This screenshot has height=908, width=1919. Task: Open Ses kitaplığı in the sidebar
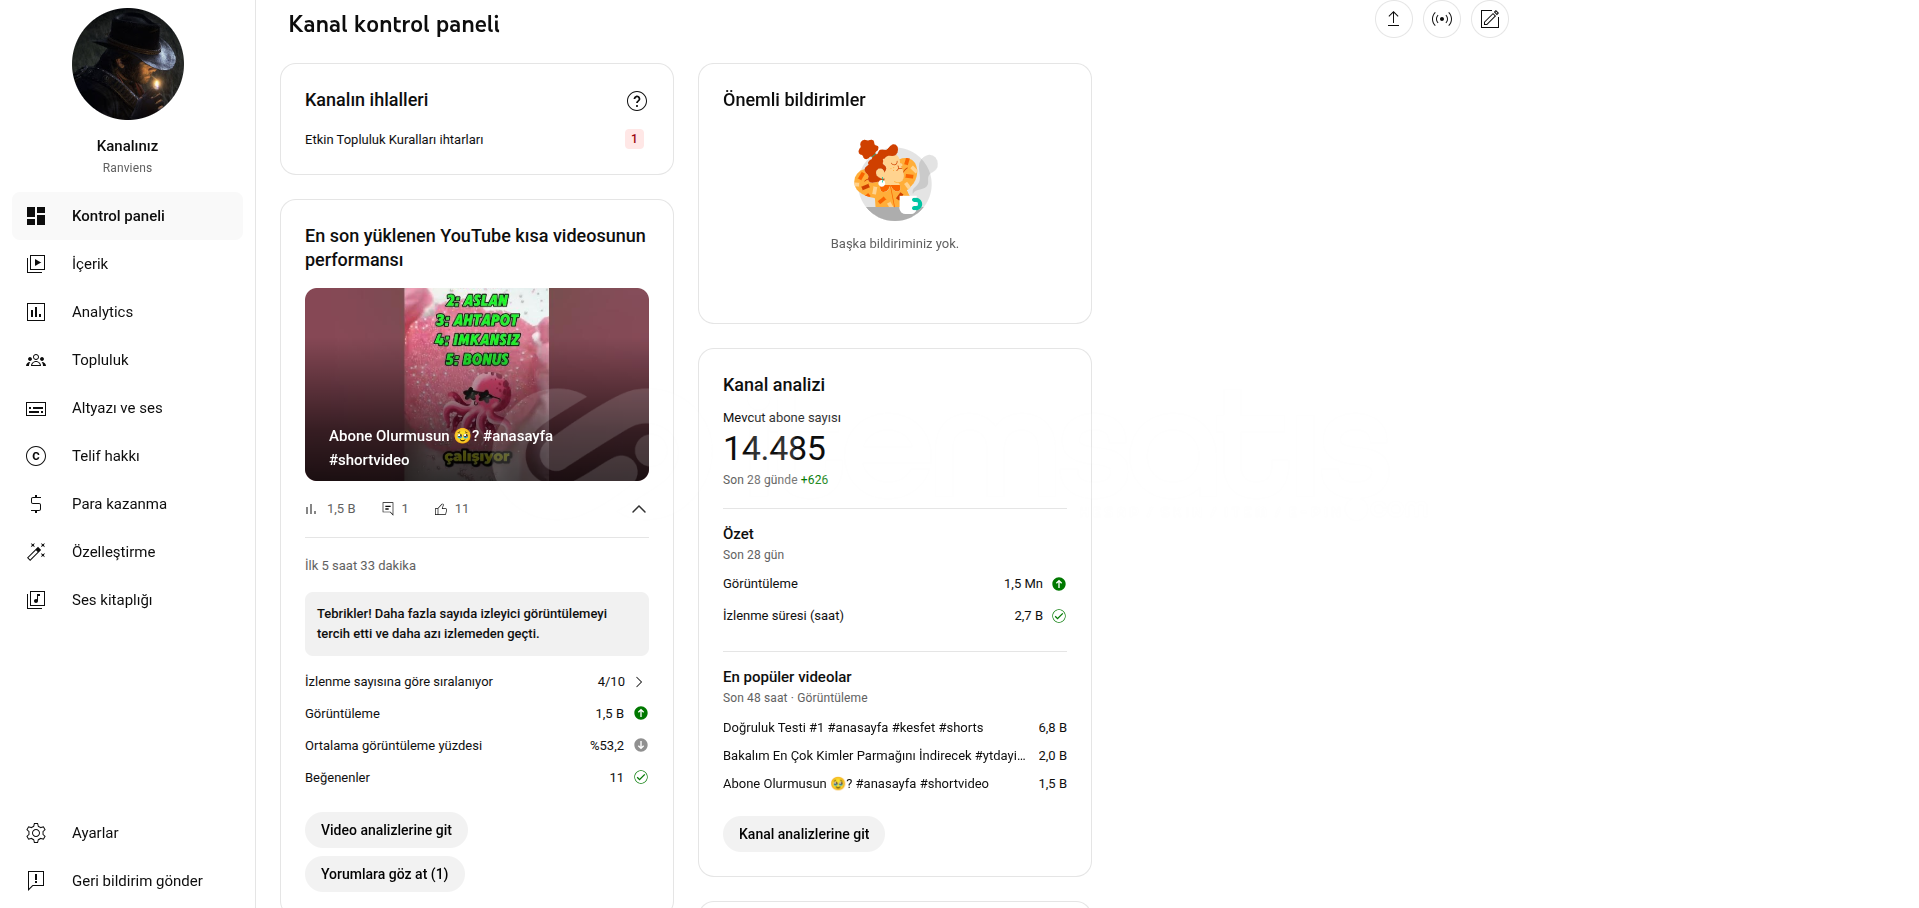tap(127, 600)
